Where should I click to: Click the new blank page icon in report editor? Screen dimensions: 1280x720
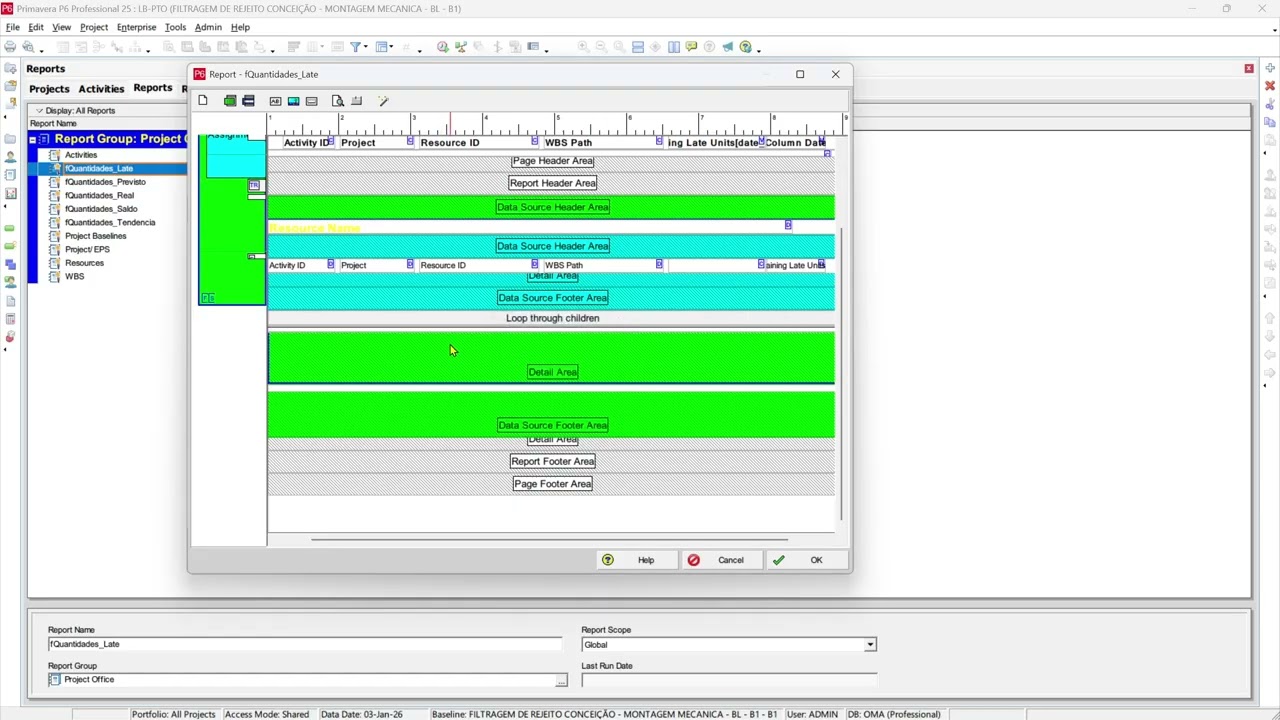tap(203, 101)
